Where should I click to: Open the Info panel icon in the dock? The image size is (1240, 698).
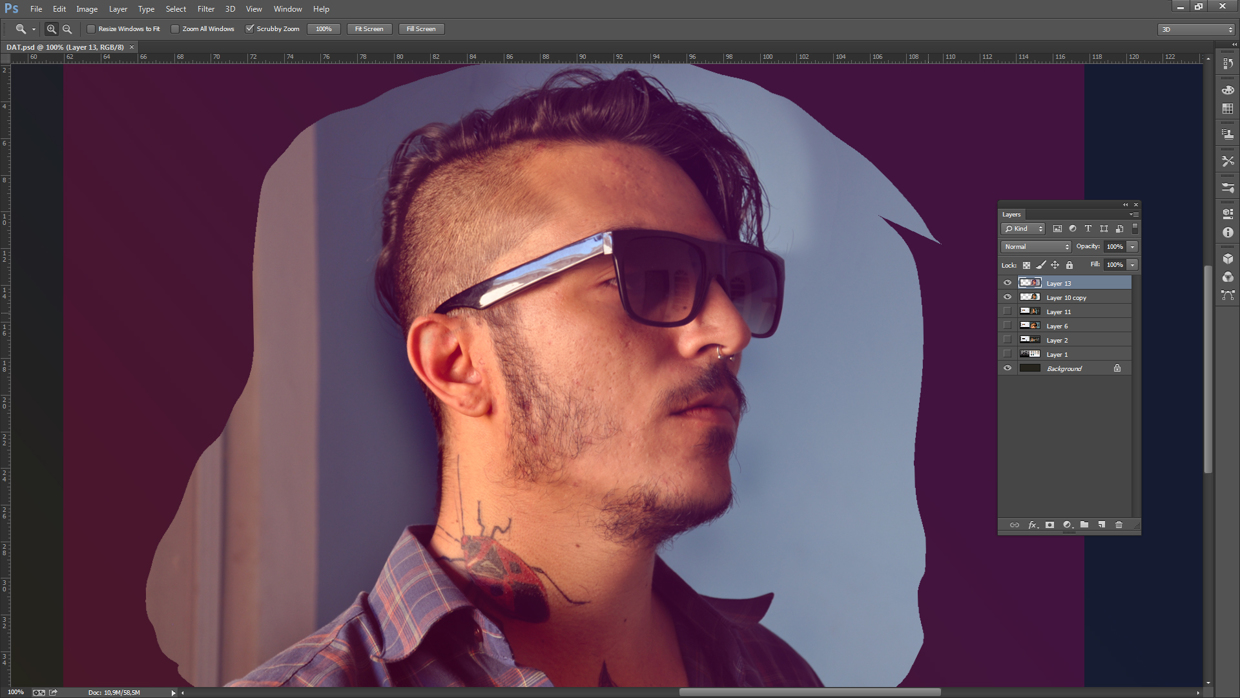pyautogui.click(x=1228, y=231)
